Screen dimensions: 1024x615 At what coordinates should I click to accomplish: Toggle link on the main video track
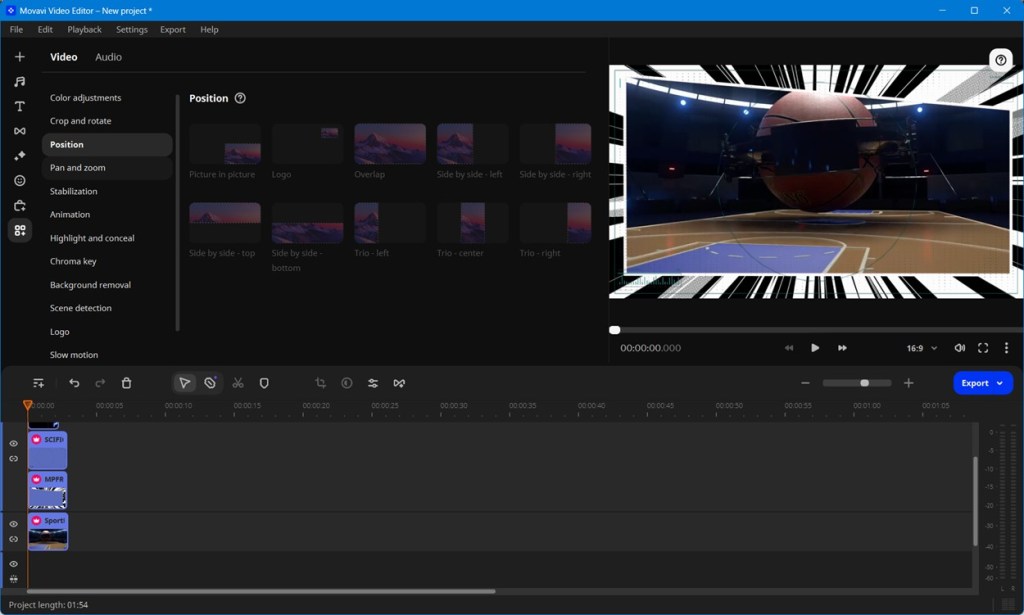click(13, 539)
